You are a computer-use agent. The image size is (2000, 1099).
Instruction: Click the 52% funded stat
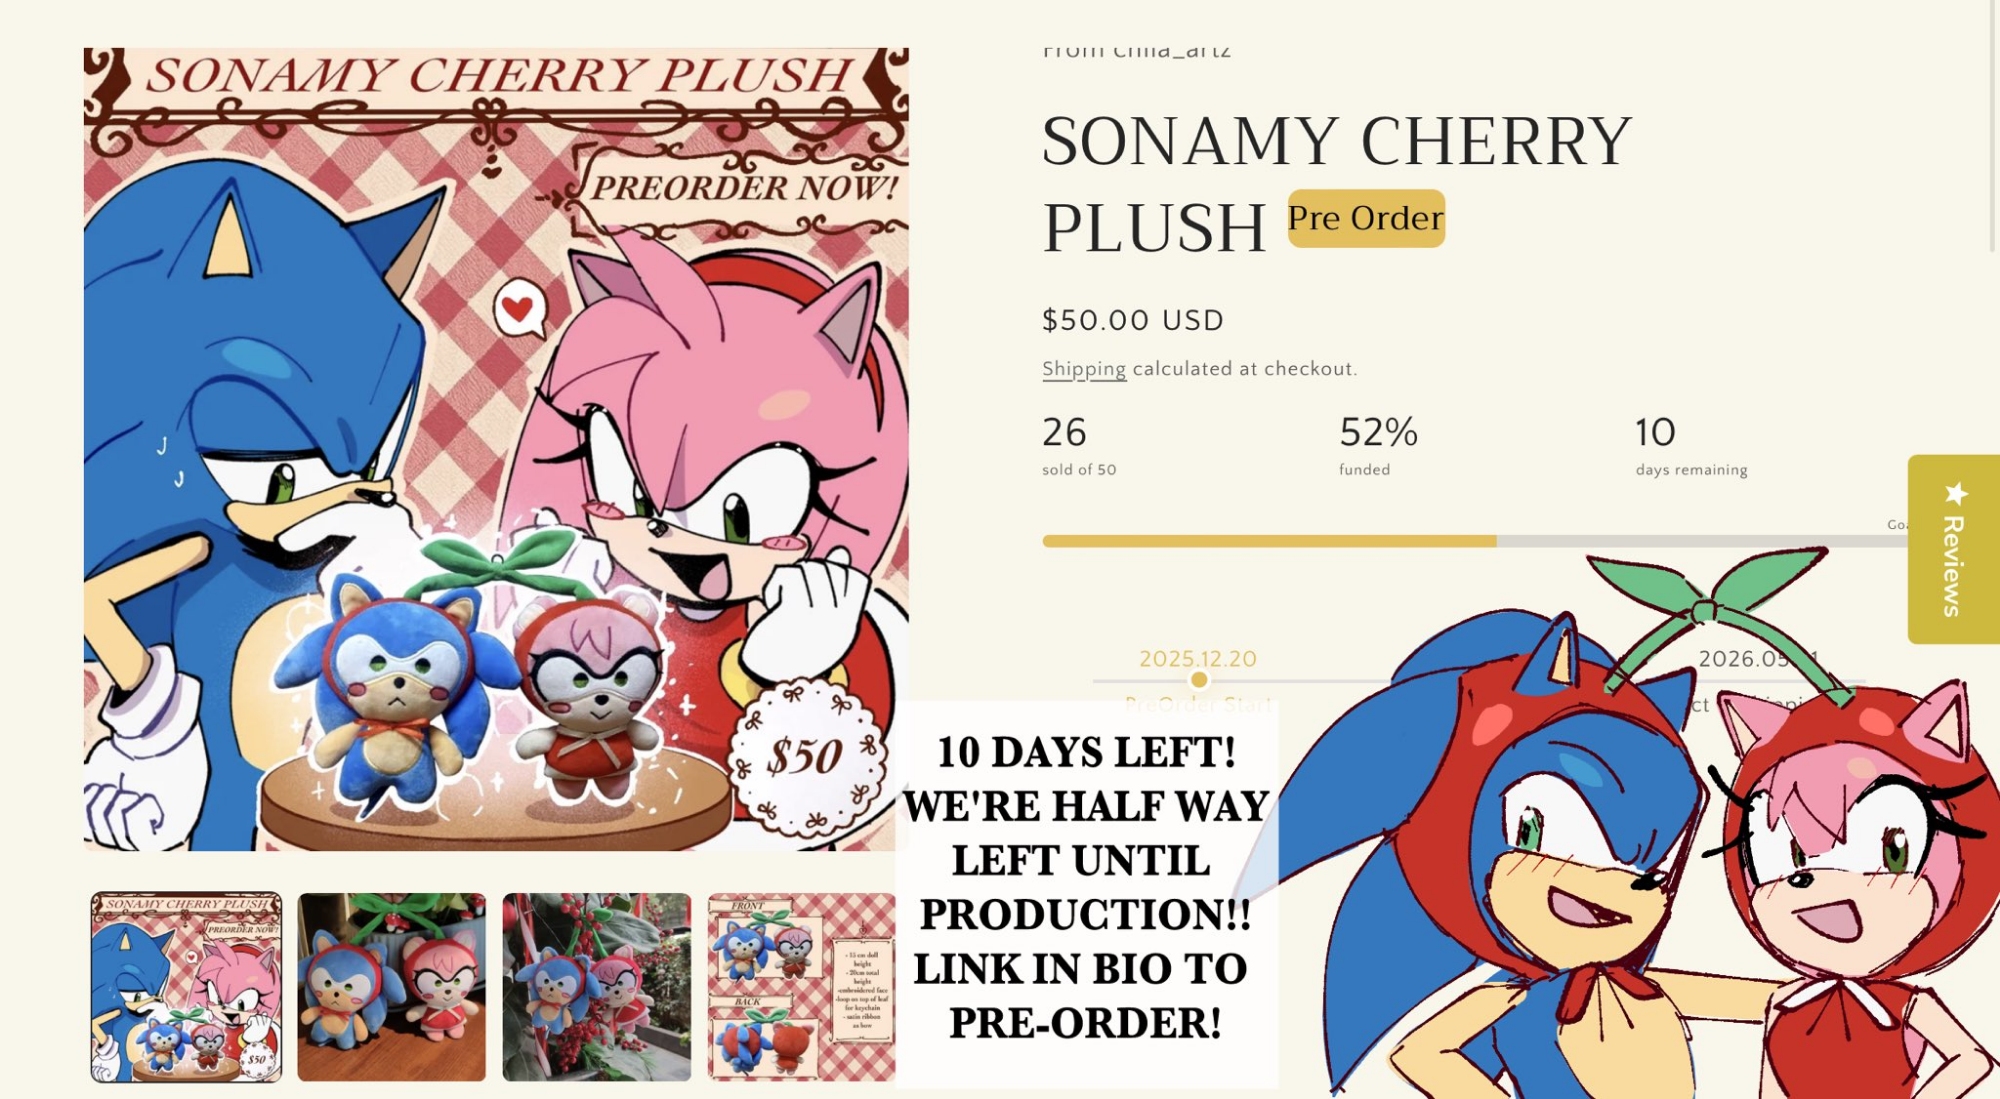(x=1377, y=445)
